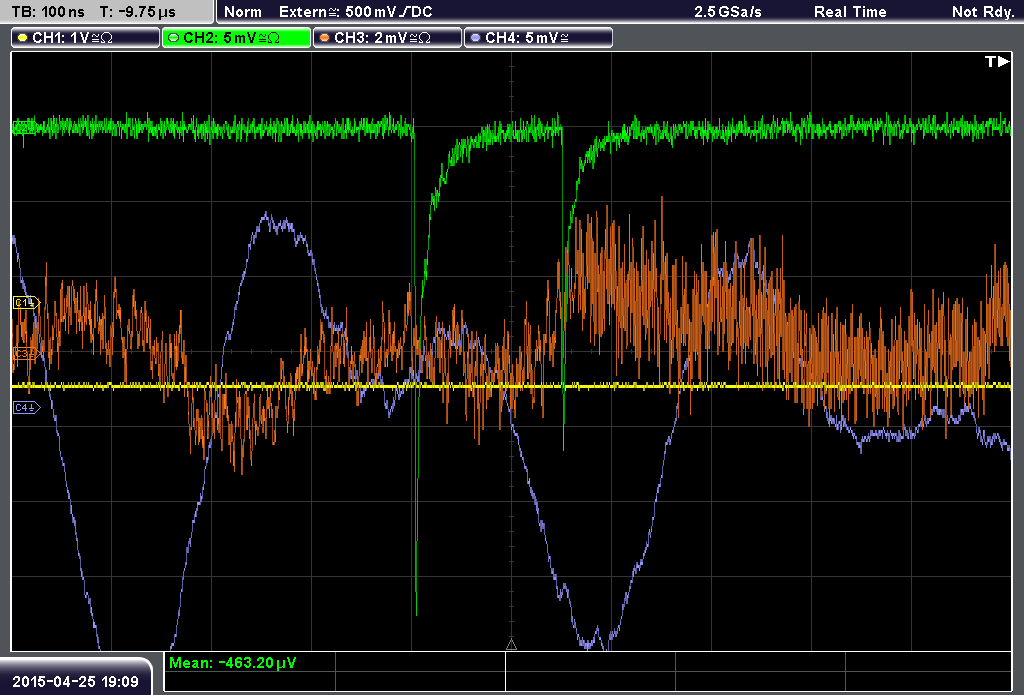Viewport: 1024px width, 695px height.
Task: Click the Not Rdy. status indicator
Action: pyautogui.click(x=983, y=12)
